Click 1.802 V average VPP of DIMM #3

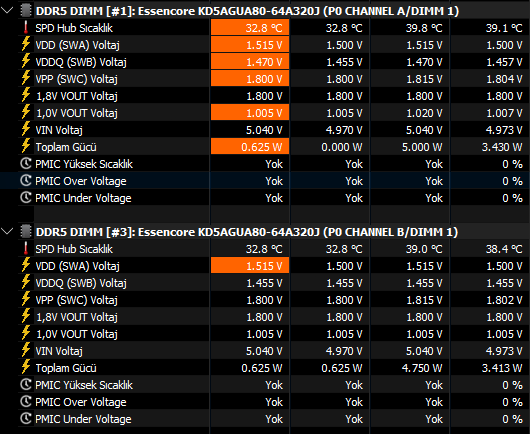504,300
